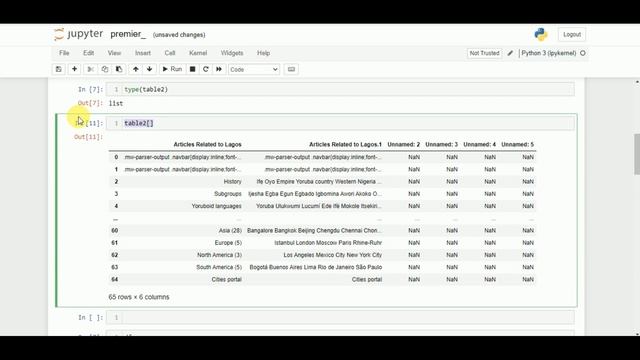Click the Ife Oyo Empire Yoruba country cell
Viewport: 640px width, 360px height.
[319, 182]
